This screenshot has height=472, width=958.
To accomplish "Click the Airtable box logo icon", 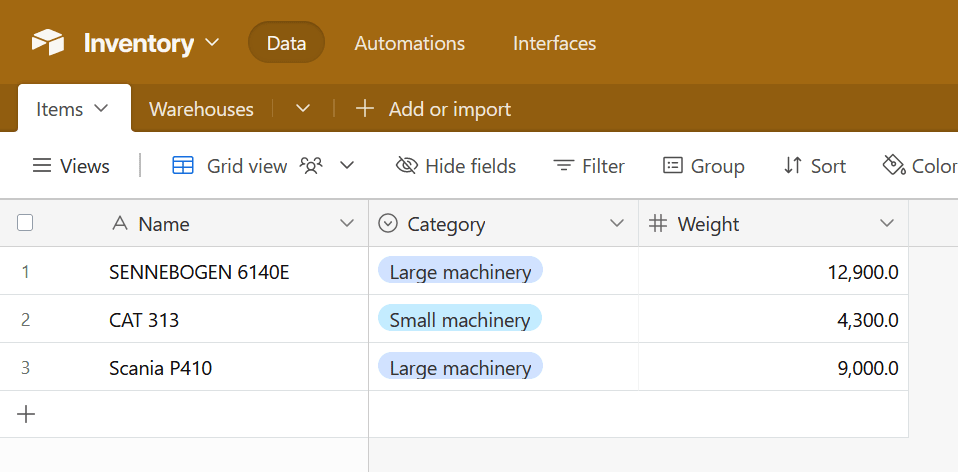I will click(x=48, y=43).
